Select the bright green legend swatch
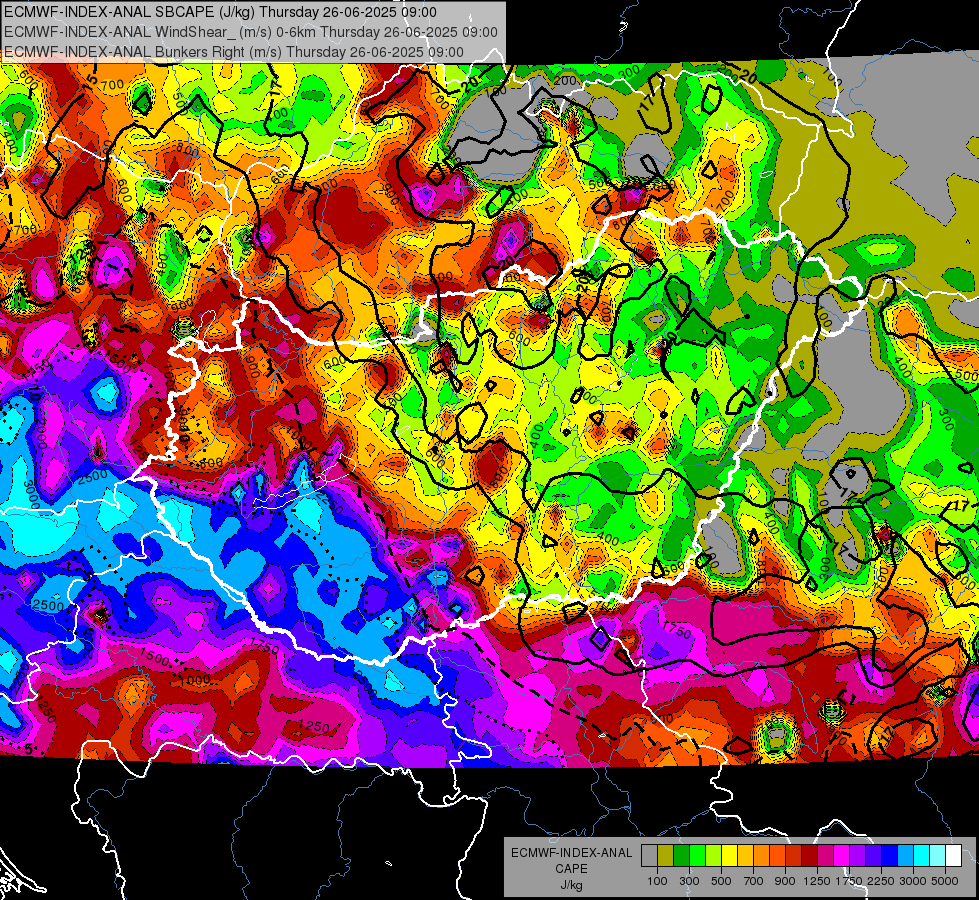979x900 pixels. (x=697, y=856)
